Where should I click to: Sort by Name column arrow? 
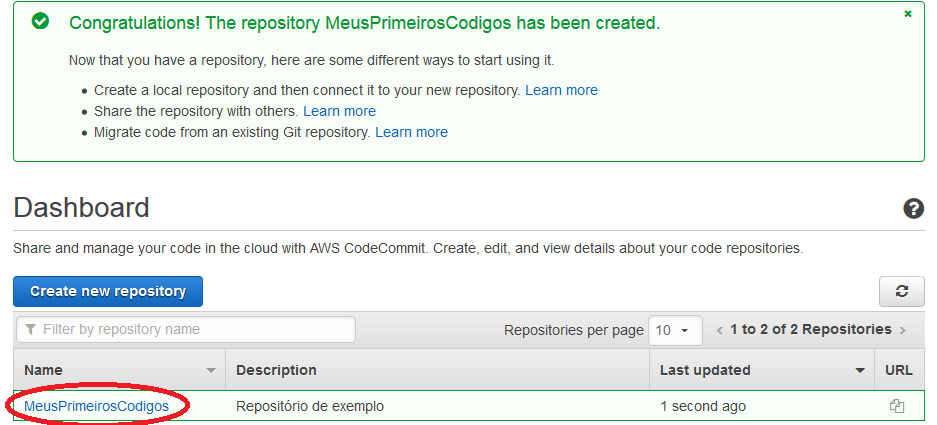click(x=211, y=371)
